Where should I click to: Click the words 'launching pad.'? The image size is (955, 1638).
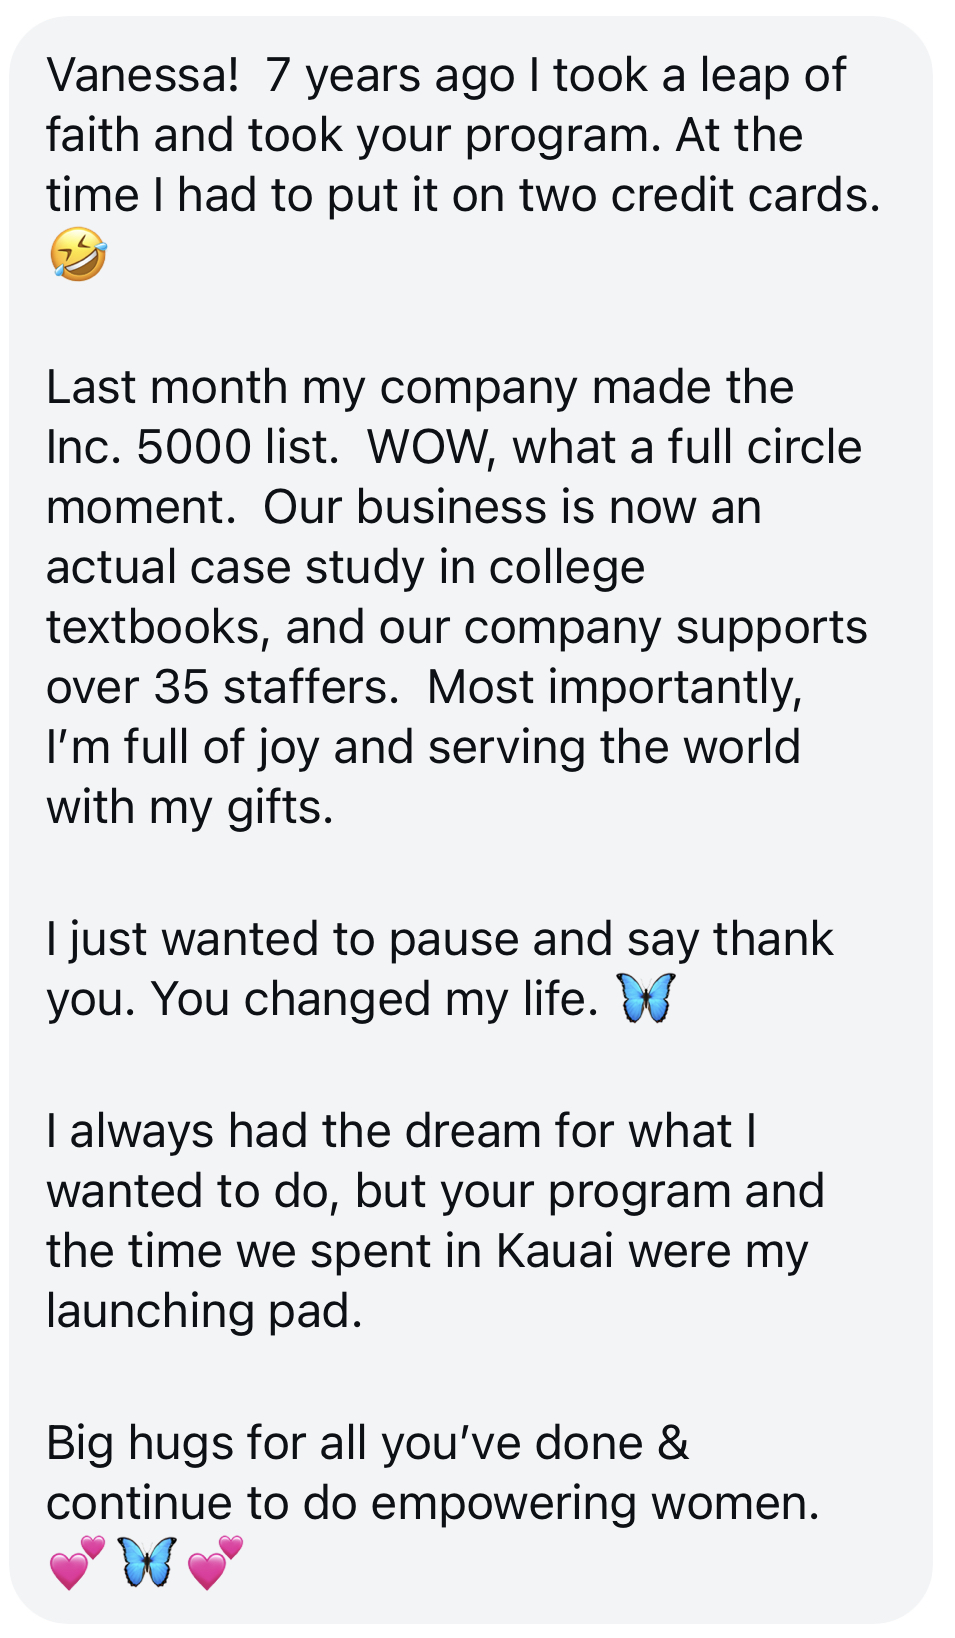[x=204, y=1312]
